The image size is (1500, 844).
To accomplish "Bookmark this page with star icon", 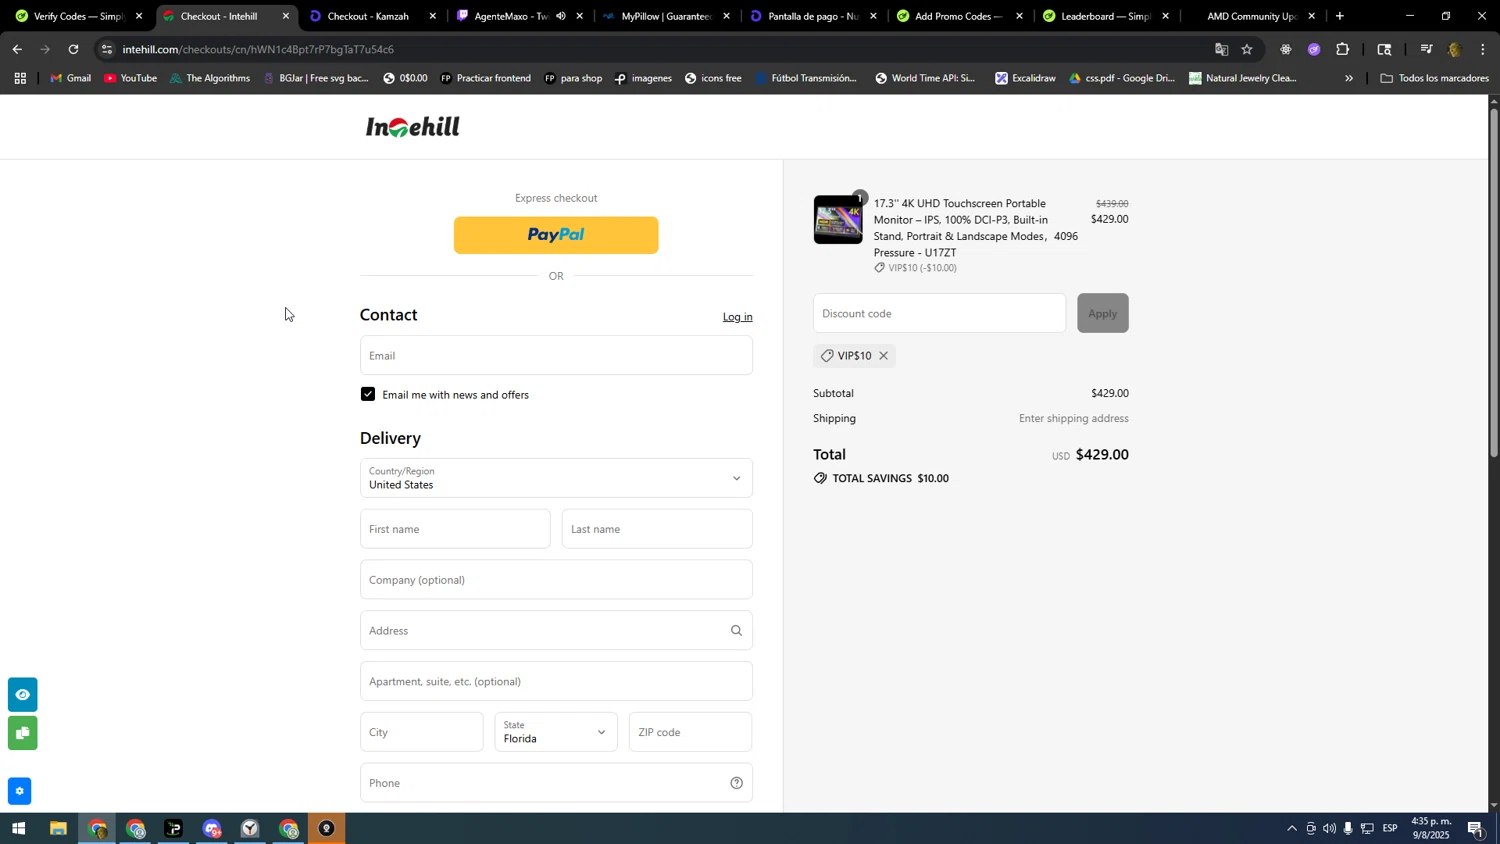I will (1247, 49).
